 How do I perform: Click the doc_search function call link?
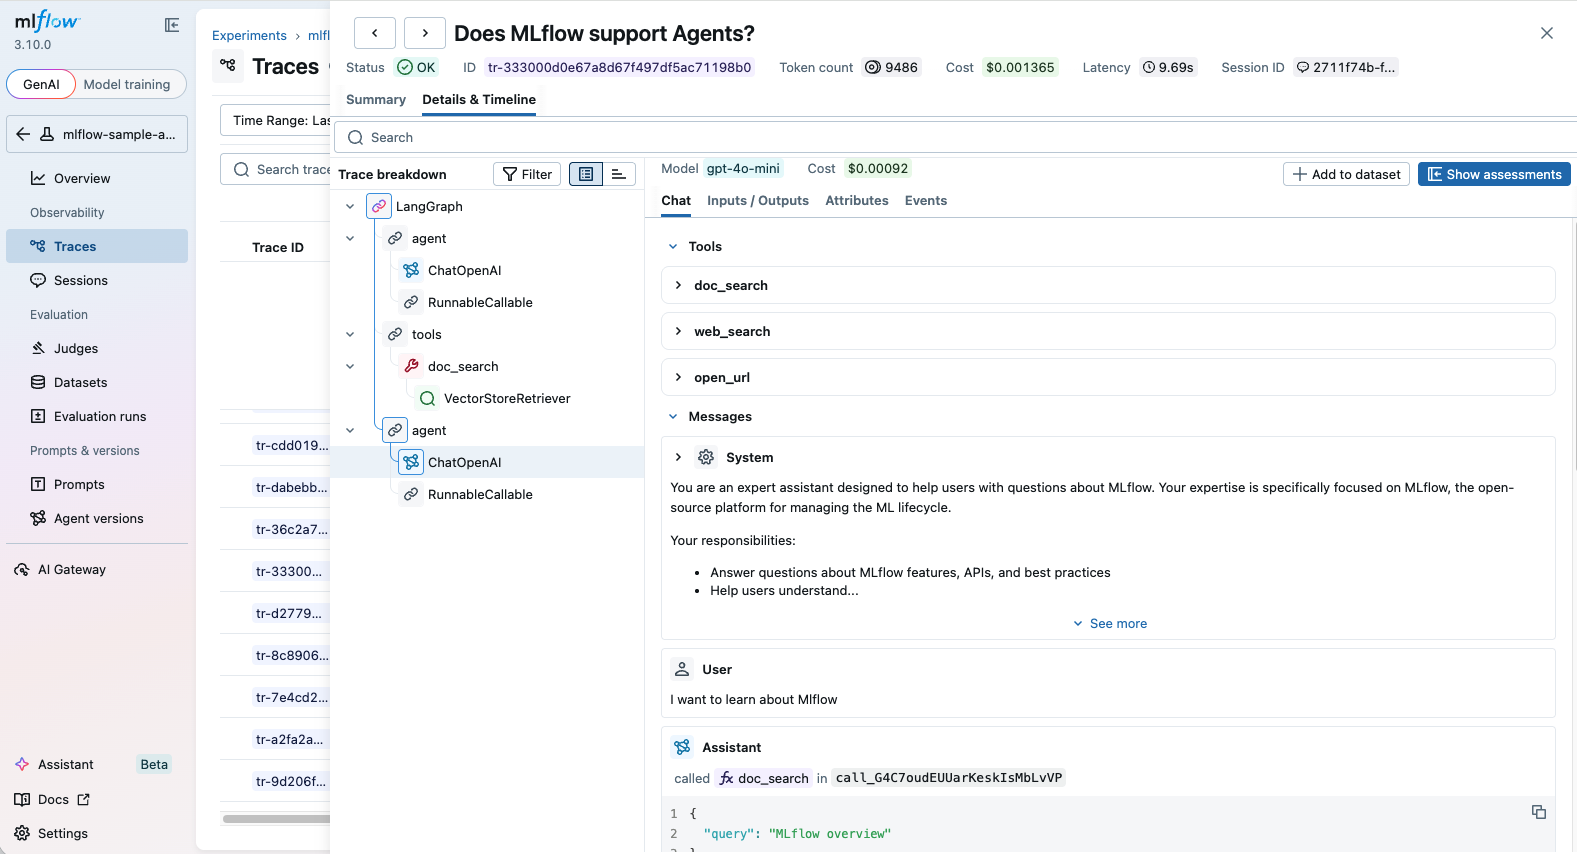pyautogui.click(x=765, y=778)
